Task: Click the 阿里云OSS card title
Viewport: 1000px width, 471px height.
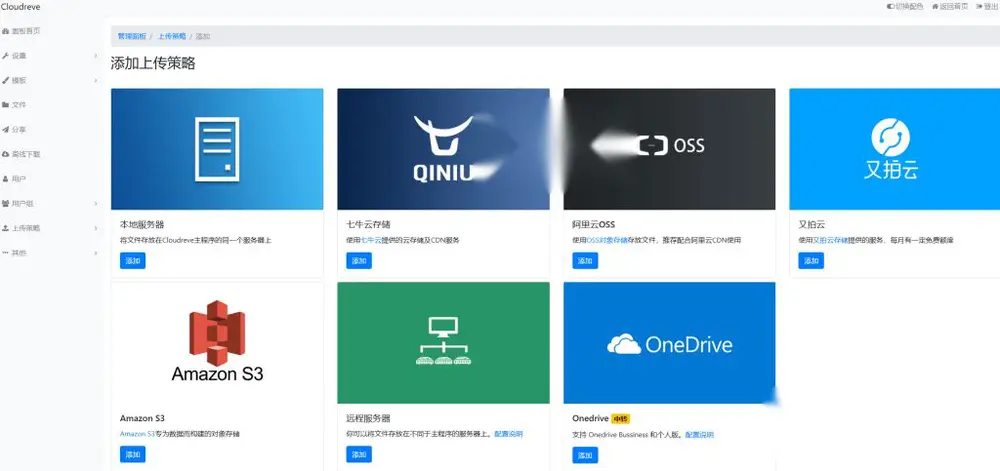Action: pyautogui.click(x=593, y=224)
